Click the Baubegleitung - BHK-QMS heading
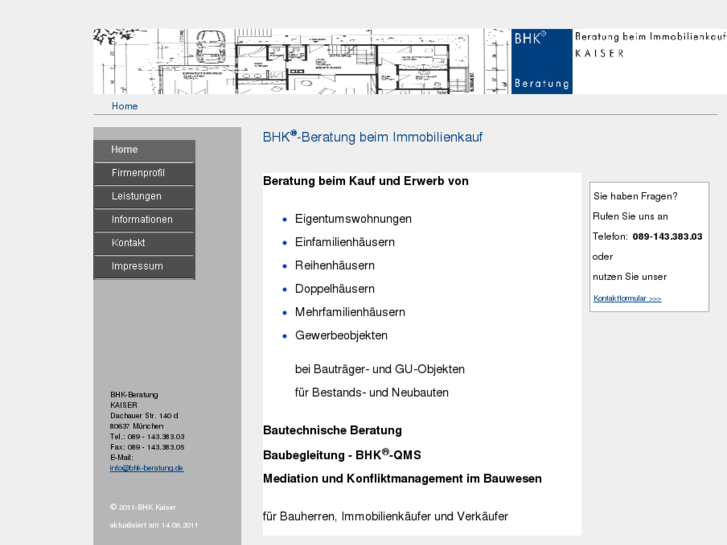 342,455
